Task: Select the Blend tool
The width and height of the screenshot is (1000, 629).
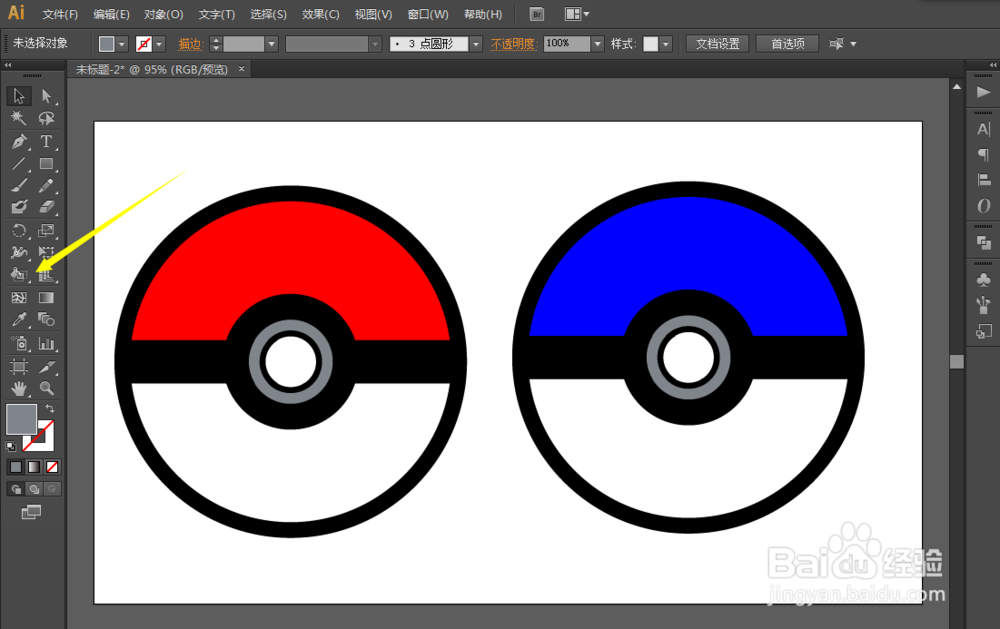Action: click(46, 320)
